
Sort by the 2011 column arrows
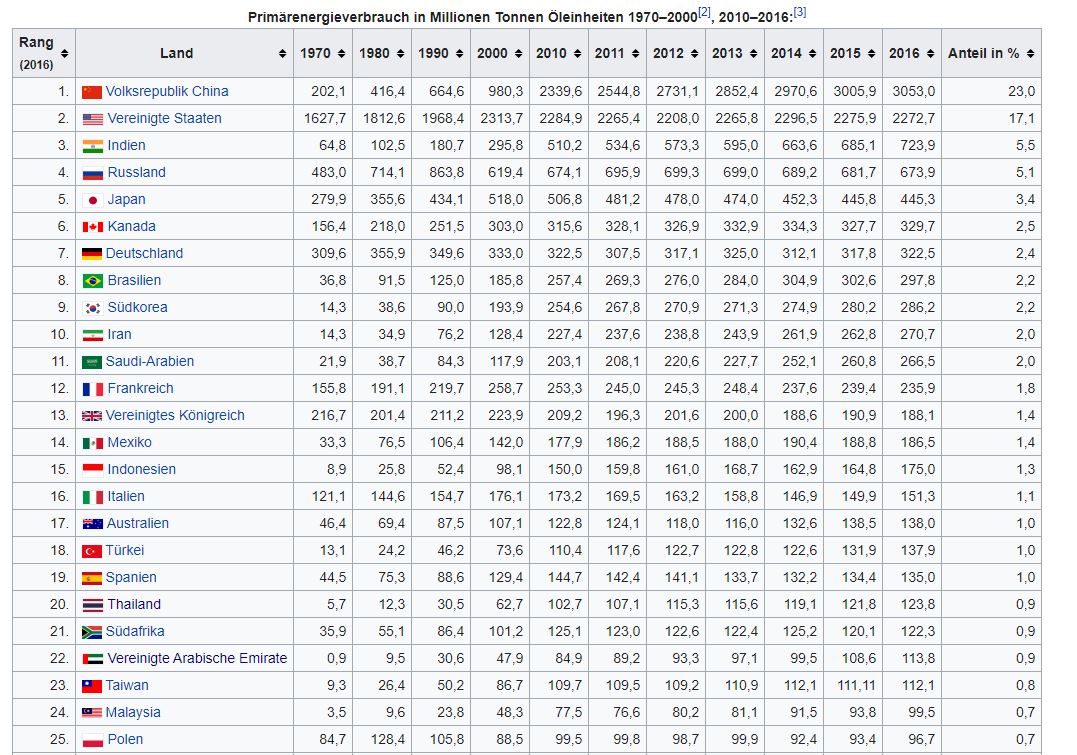[x=635, y=54]
